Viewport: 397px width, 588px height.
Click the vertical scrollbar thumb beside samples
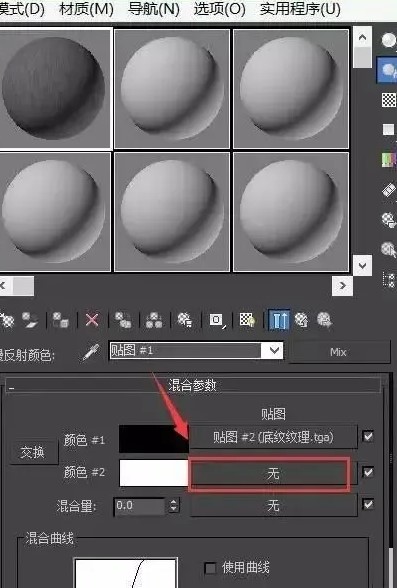click(363, 58)
